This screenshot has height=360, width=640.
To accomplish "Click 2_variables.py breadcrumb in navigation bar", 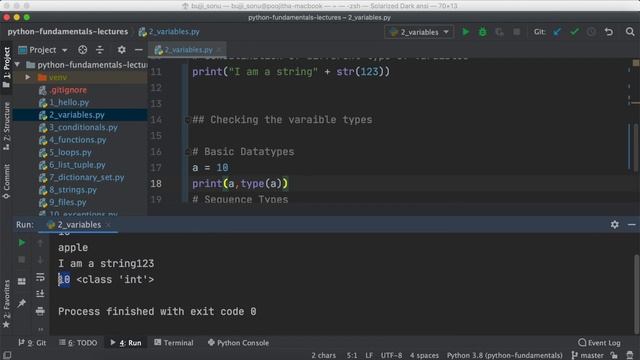I will point(169,32).
